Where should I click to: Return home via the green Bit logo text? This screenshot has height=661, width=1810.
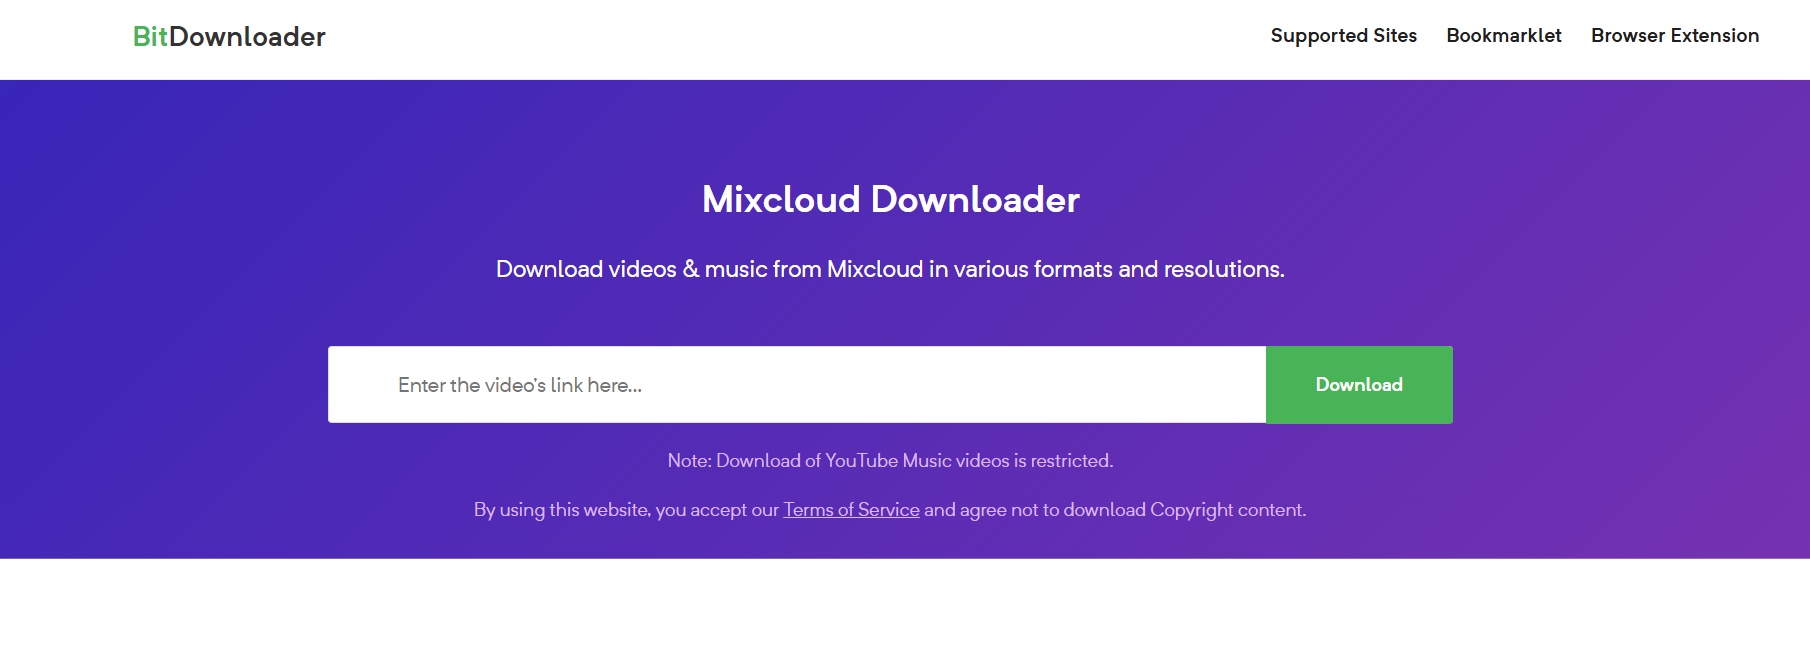pos(150,37)
